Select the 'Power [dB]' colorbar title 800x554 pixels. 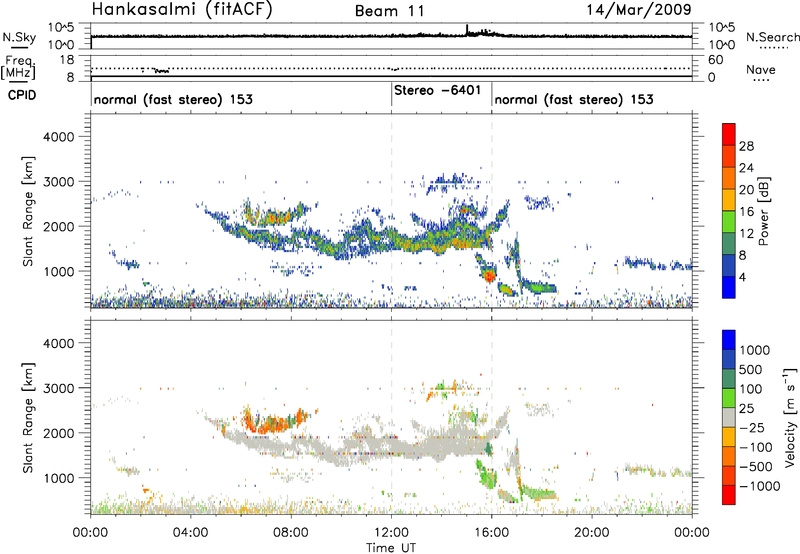tap(763, 211)
